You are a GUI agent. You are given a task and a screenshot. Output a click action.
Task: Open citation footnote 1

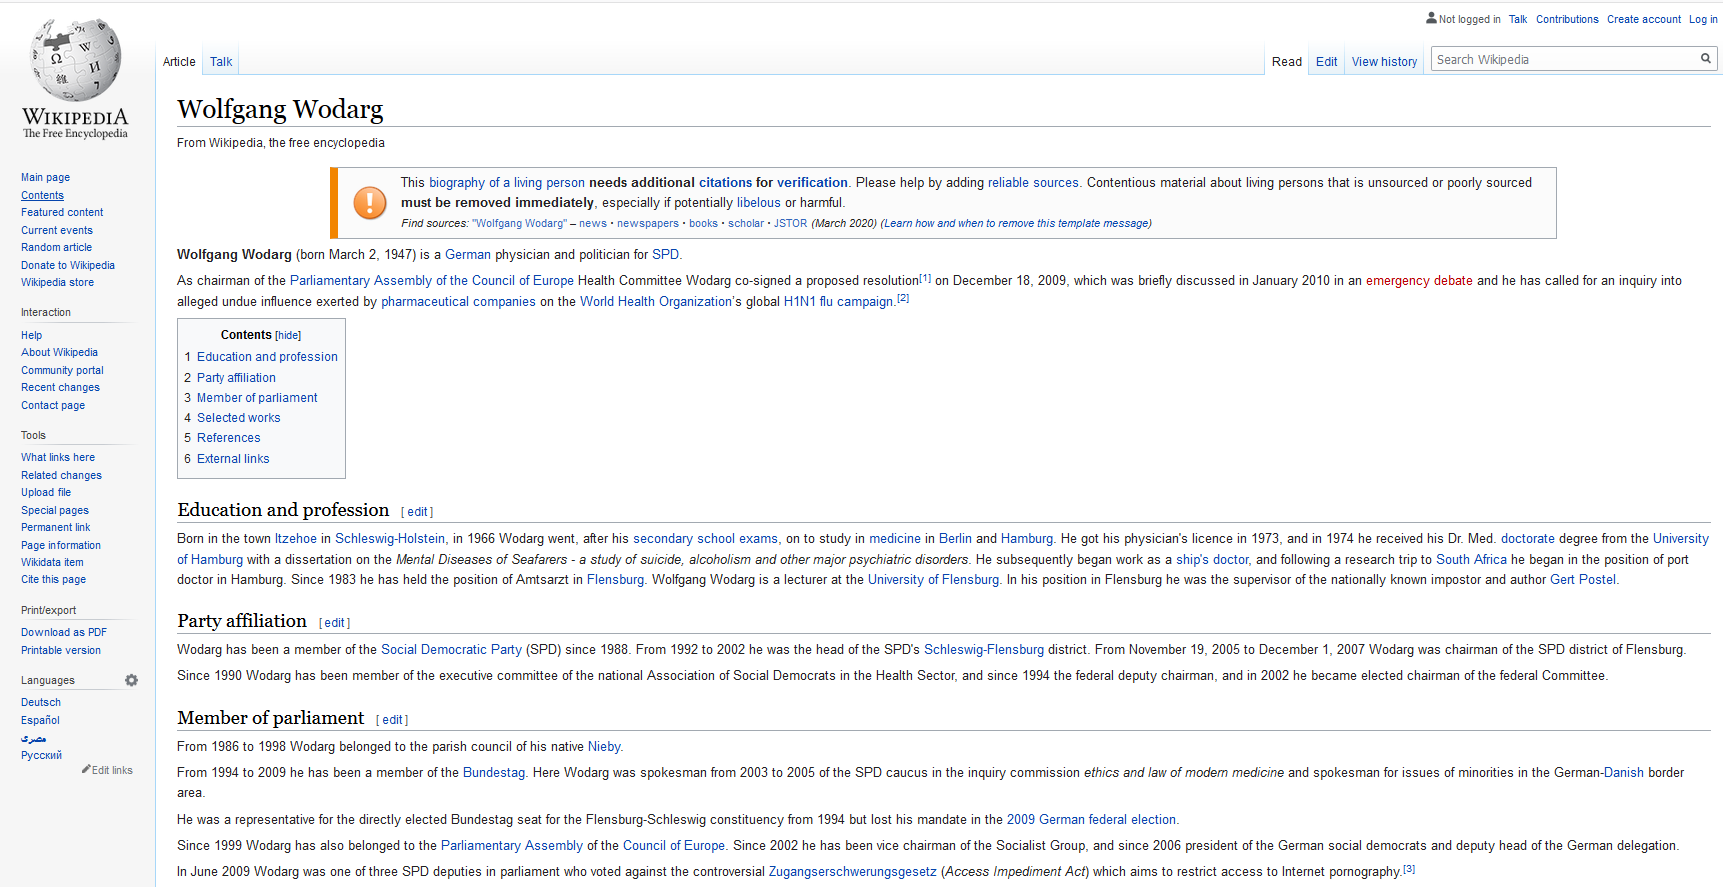point(925,278)
